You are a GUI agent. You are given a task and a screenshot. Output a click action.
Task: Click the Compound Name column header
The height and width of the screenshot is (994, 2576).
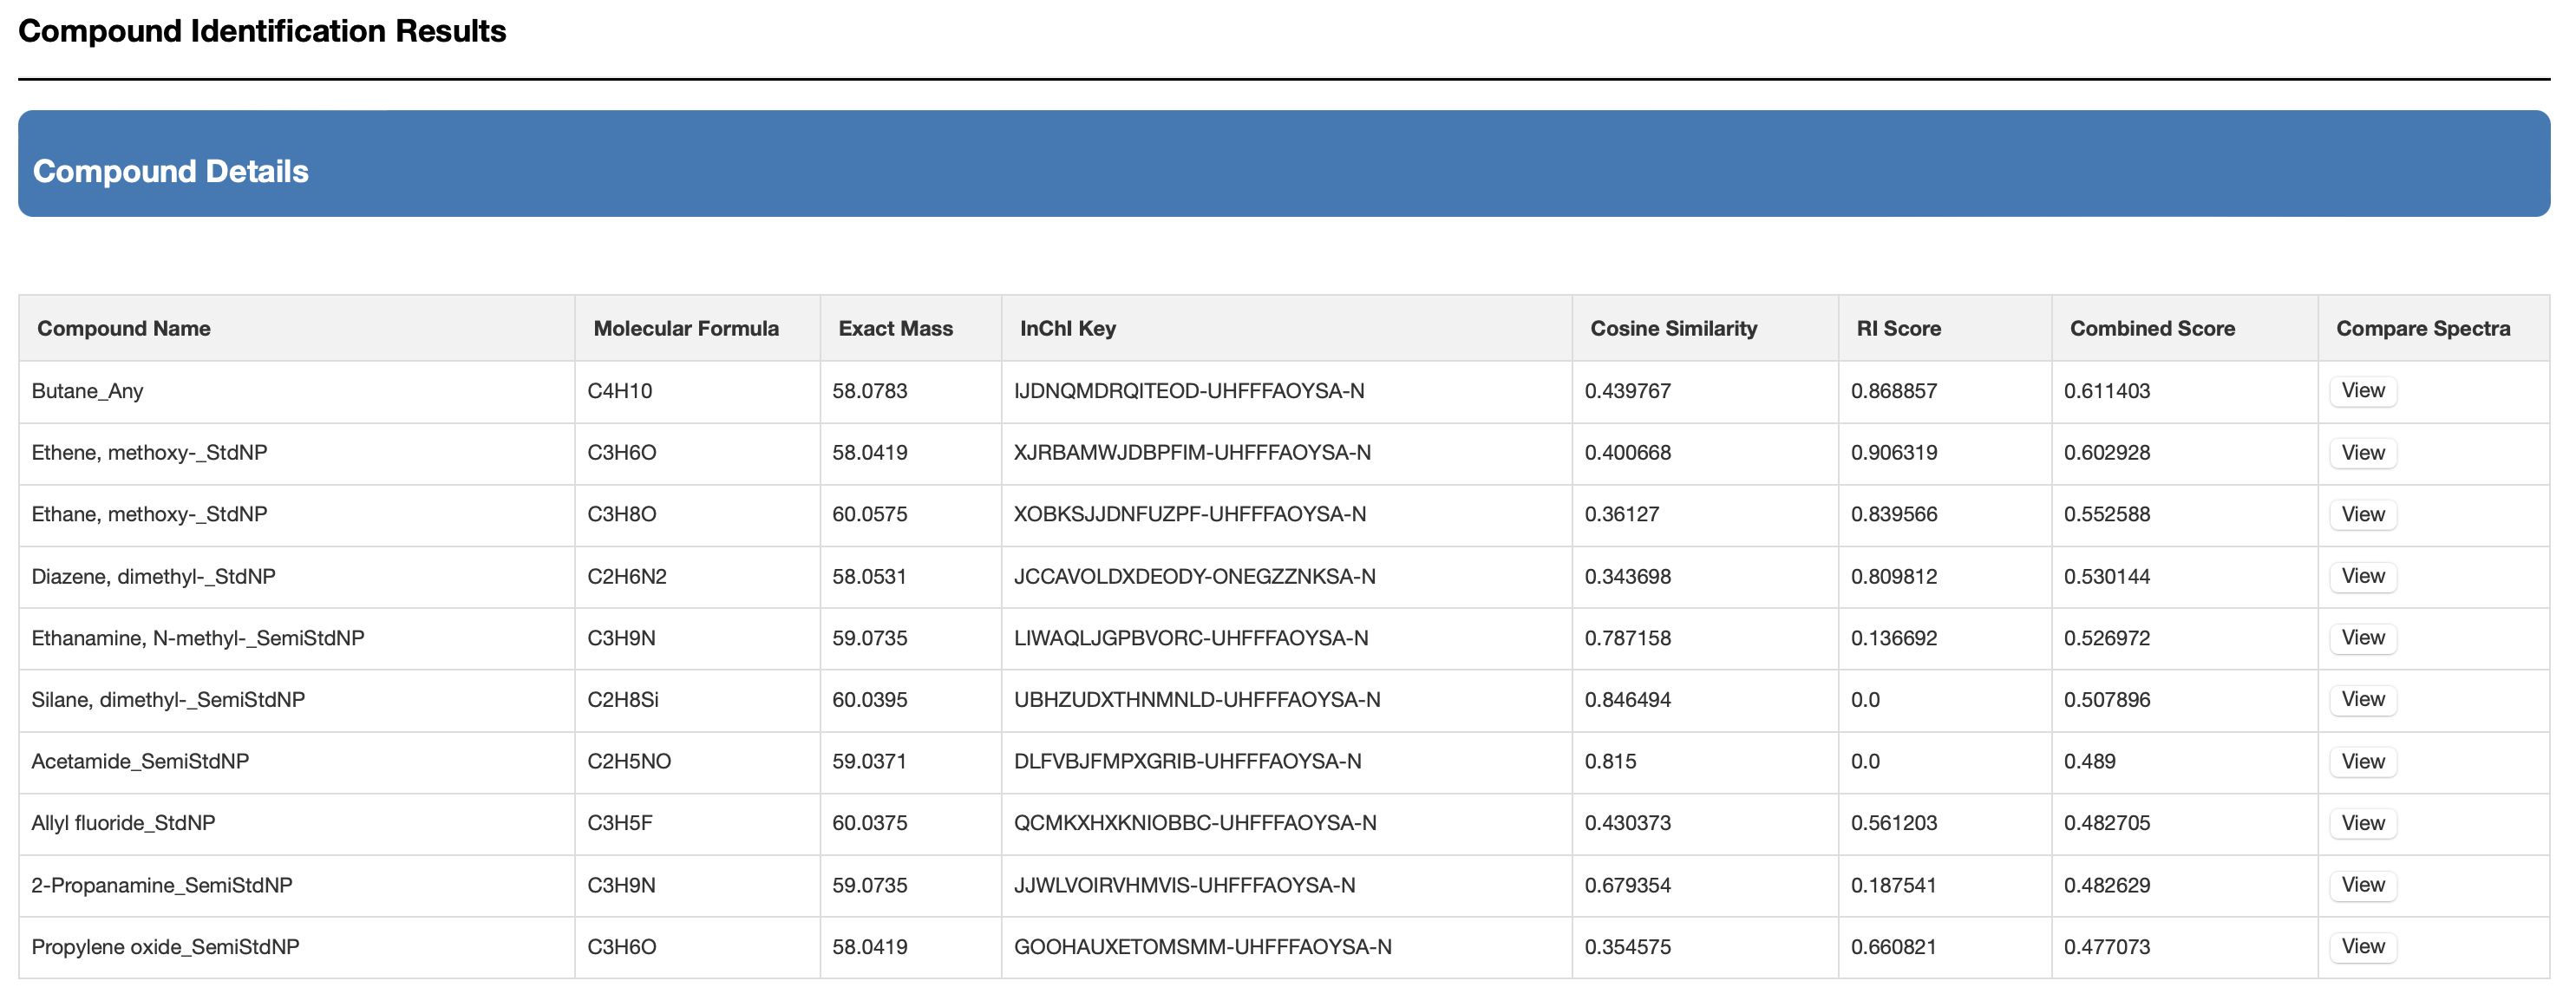[124, 329]
